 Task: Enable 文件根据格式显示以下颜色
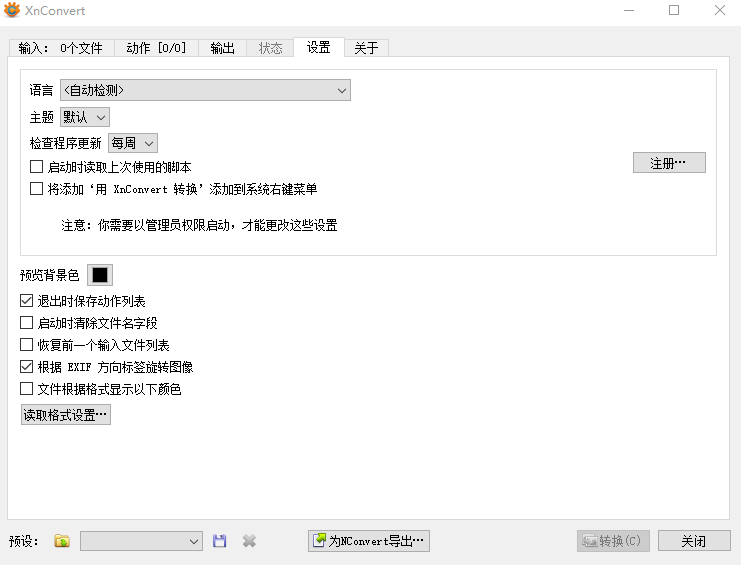tap(26, 389)
